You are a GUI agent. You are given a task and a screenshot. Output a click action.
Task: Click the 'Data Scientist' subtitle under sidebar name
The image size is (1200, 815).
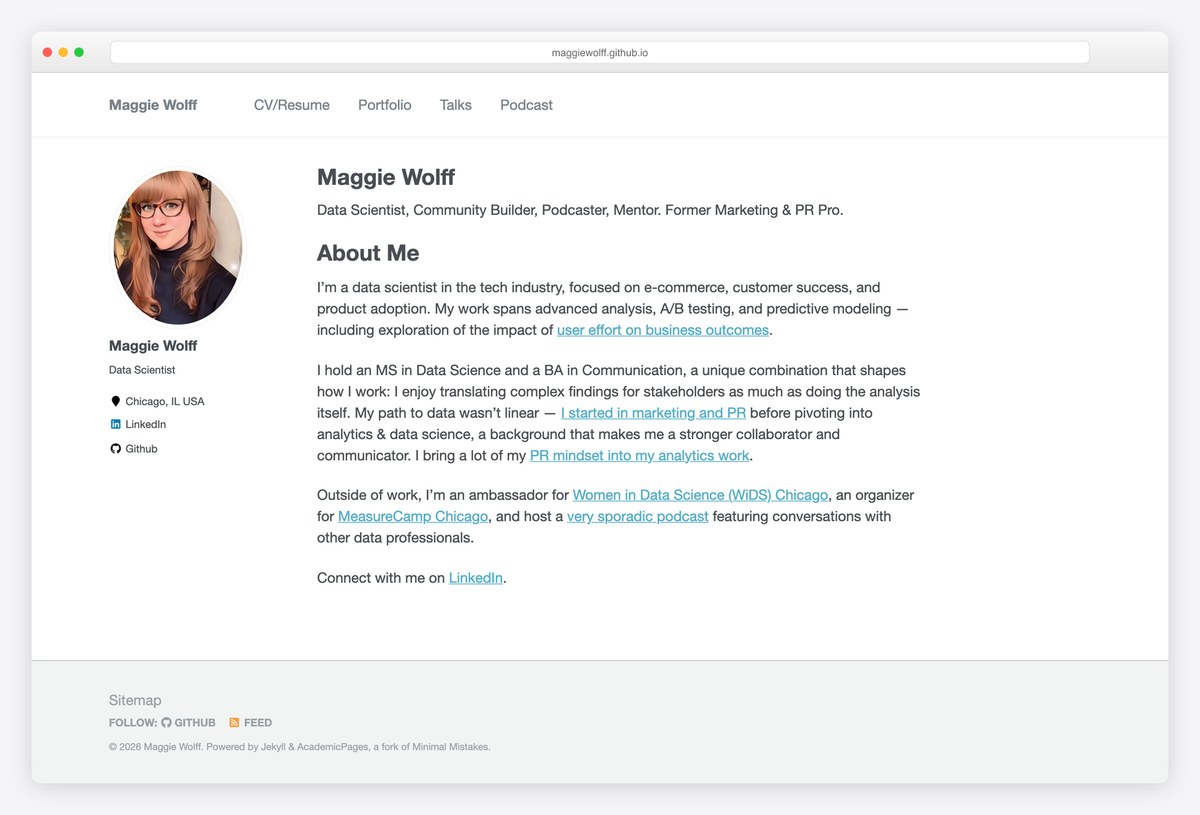pos(142,370)
